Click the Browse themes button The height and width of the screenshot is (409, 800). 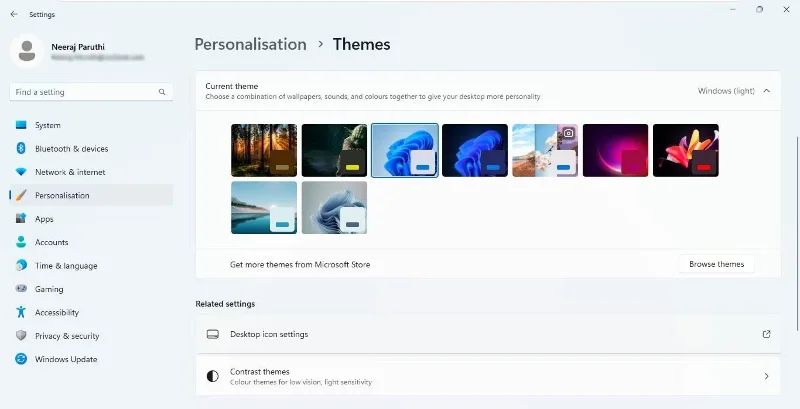tap(716, 264)
